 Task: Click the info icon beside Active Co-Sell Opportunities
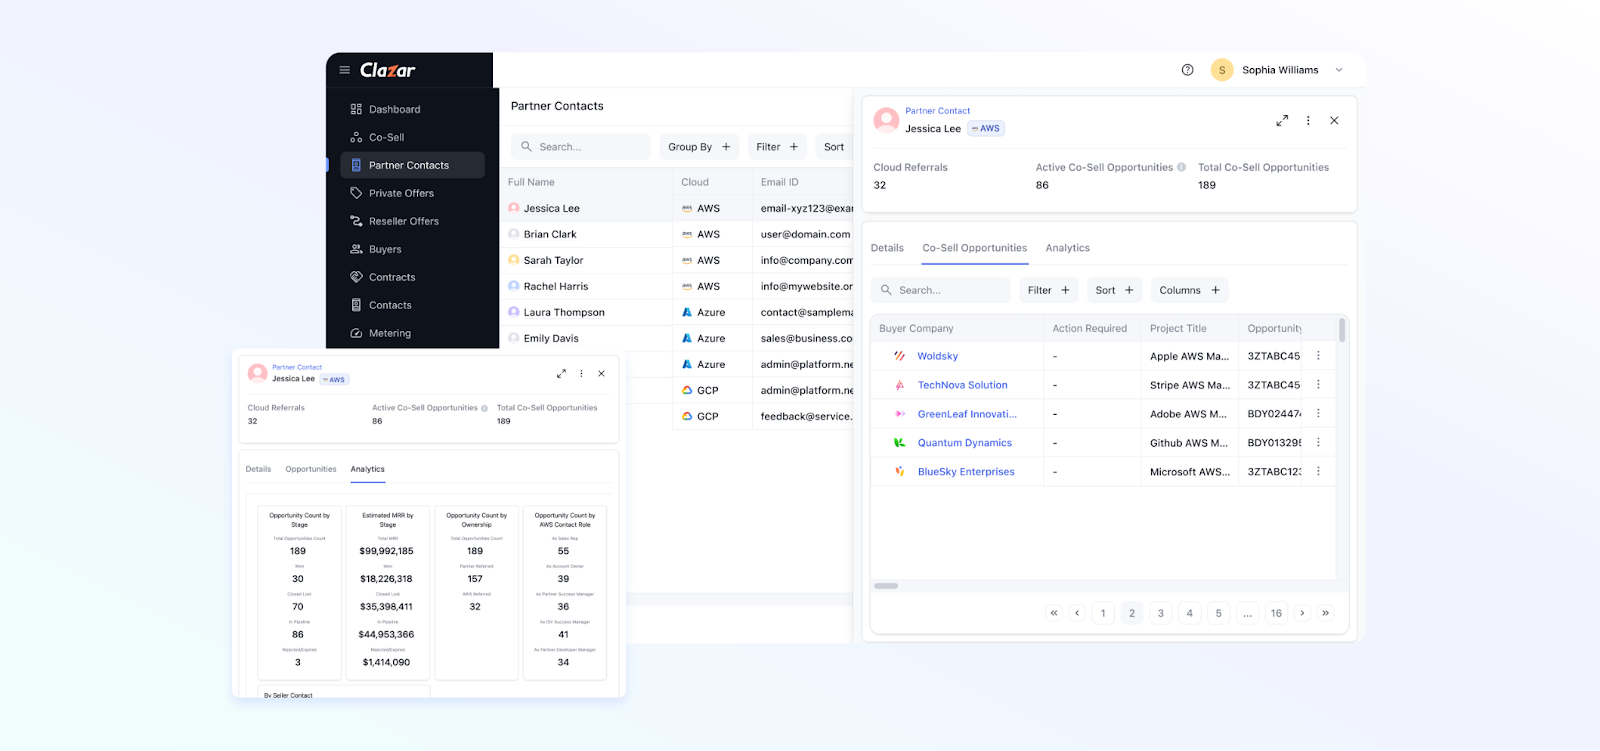pos(1181,167)
